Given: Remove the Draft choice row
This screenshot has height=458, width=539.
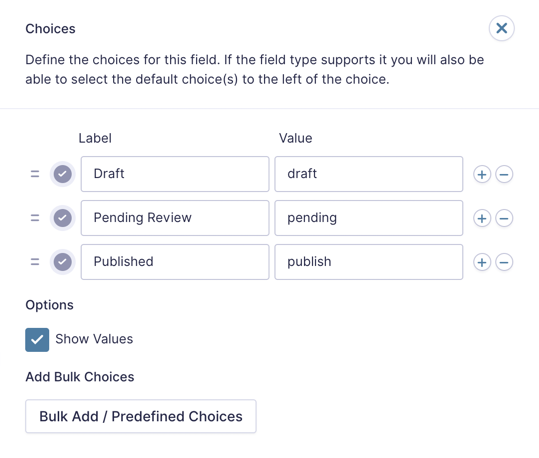Looking at the screenshot, I should pos(504,174).
